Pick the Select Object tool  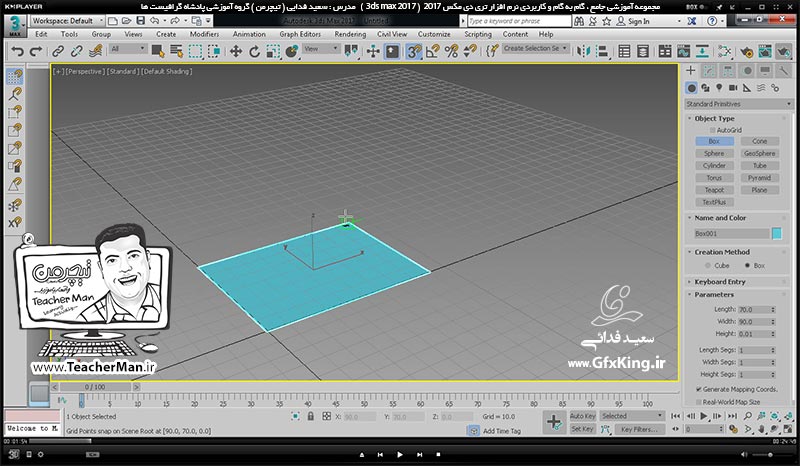click(158, 51)
